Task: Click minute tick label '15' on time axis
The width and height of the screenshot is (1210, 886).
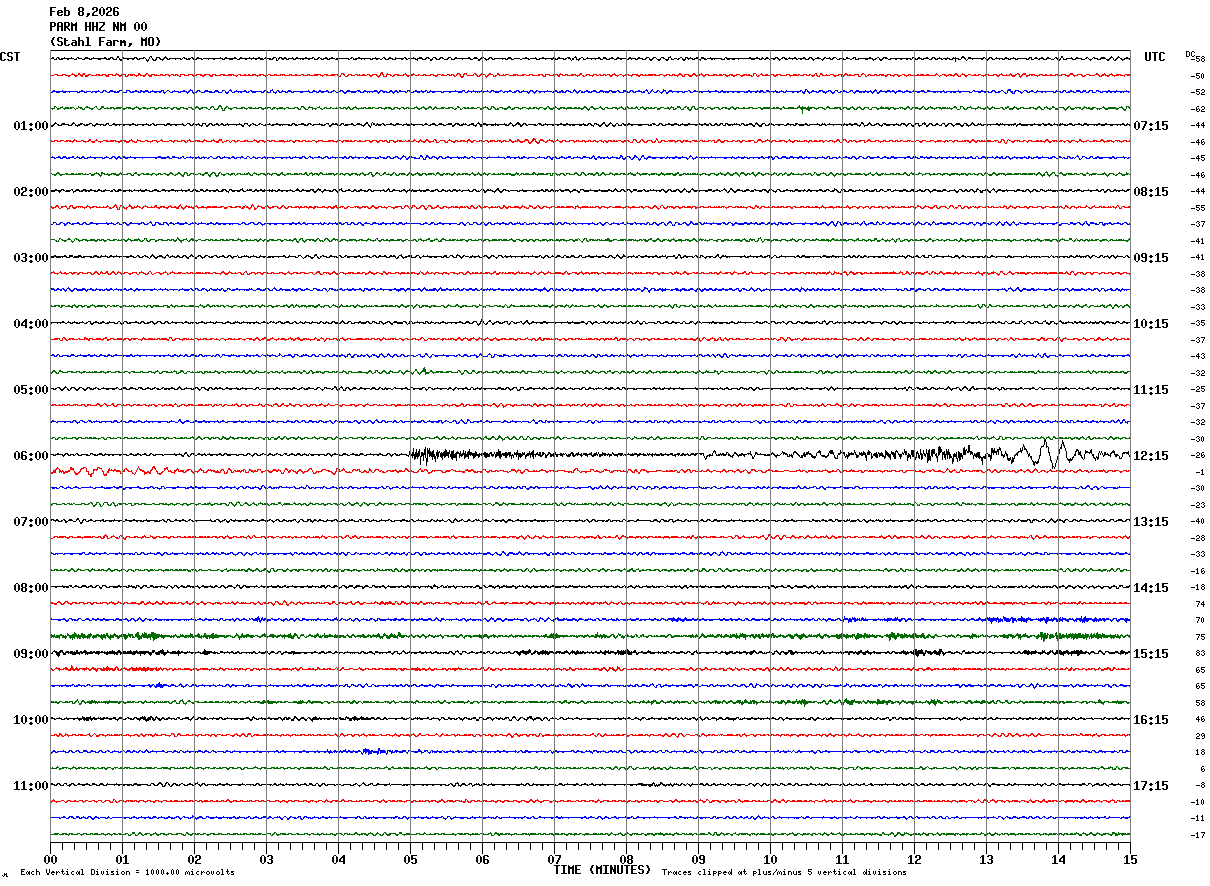Action: pyautogui.click(x=1130, y=858)
